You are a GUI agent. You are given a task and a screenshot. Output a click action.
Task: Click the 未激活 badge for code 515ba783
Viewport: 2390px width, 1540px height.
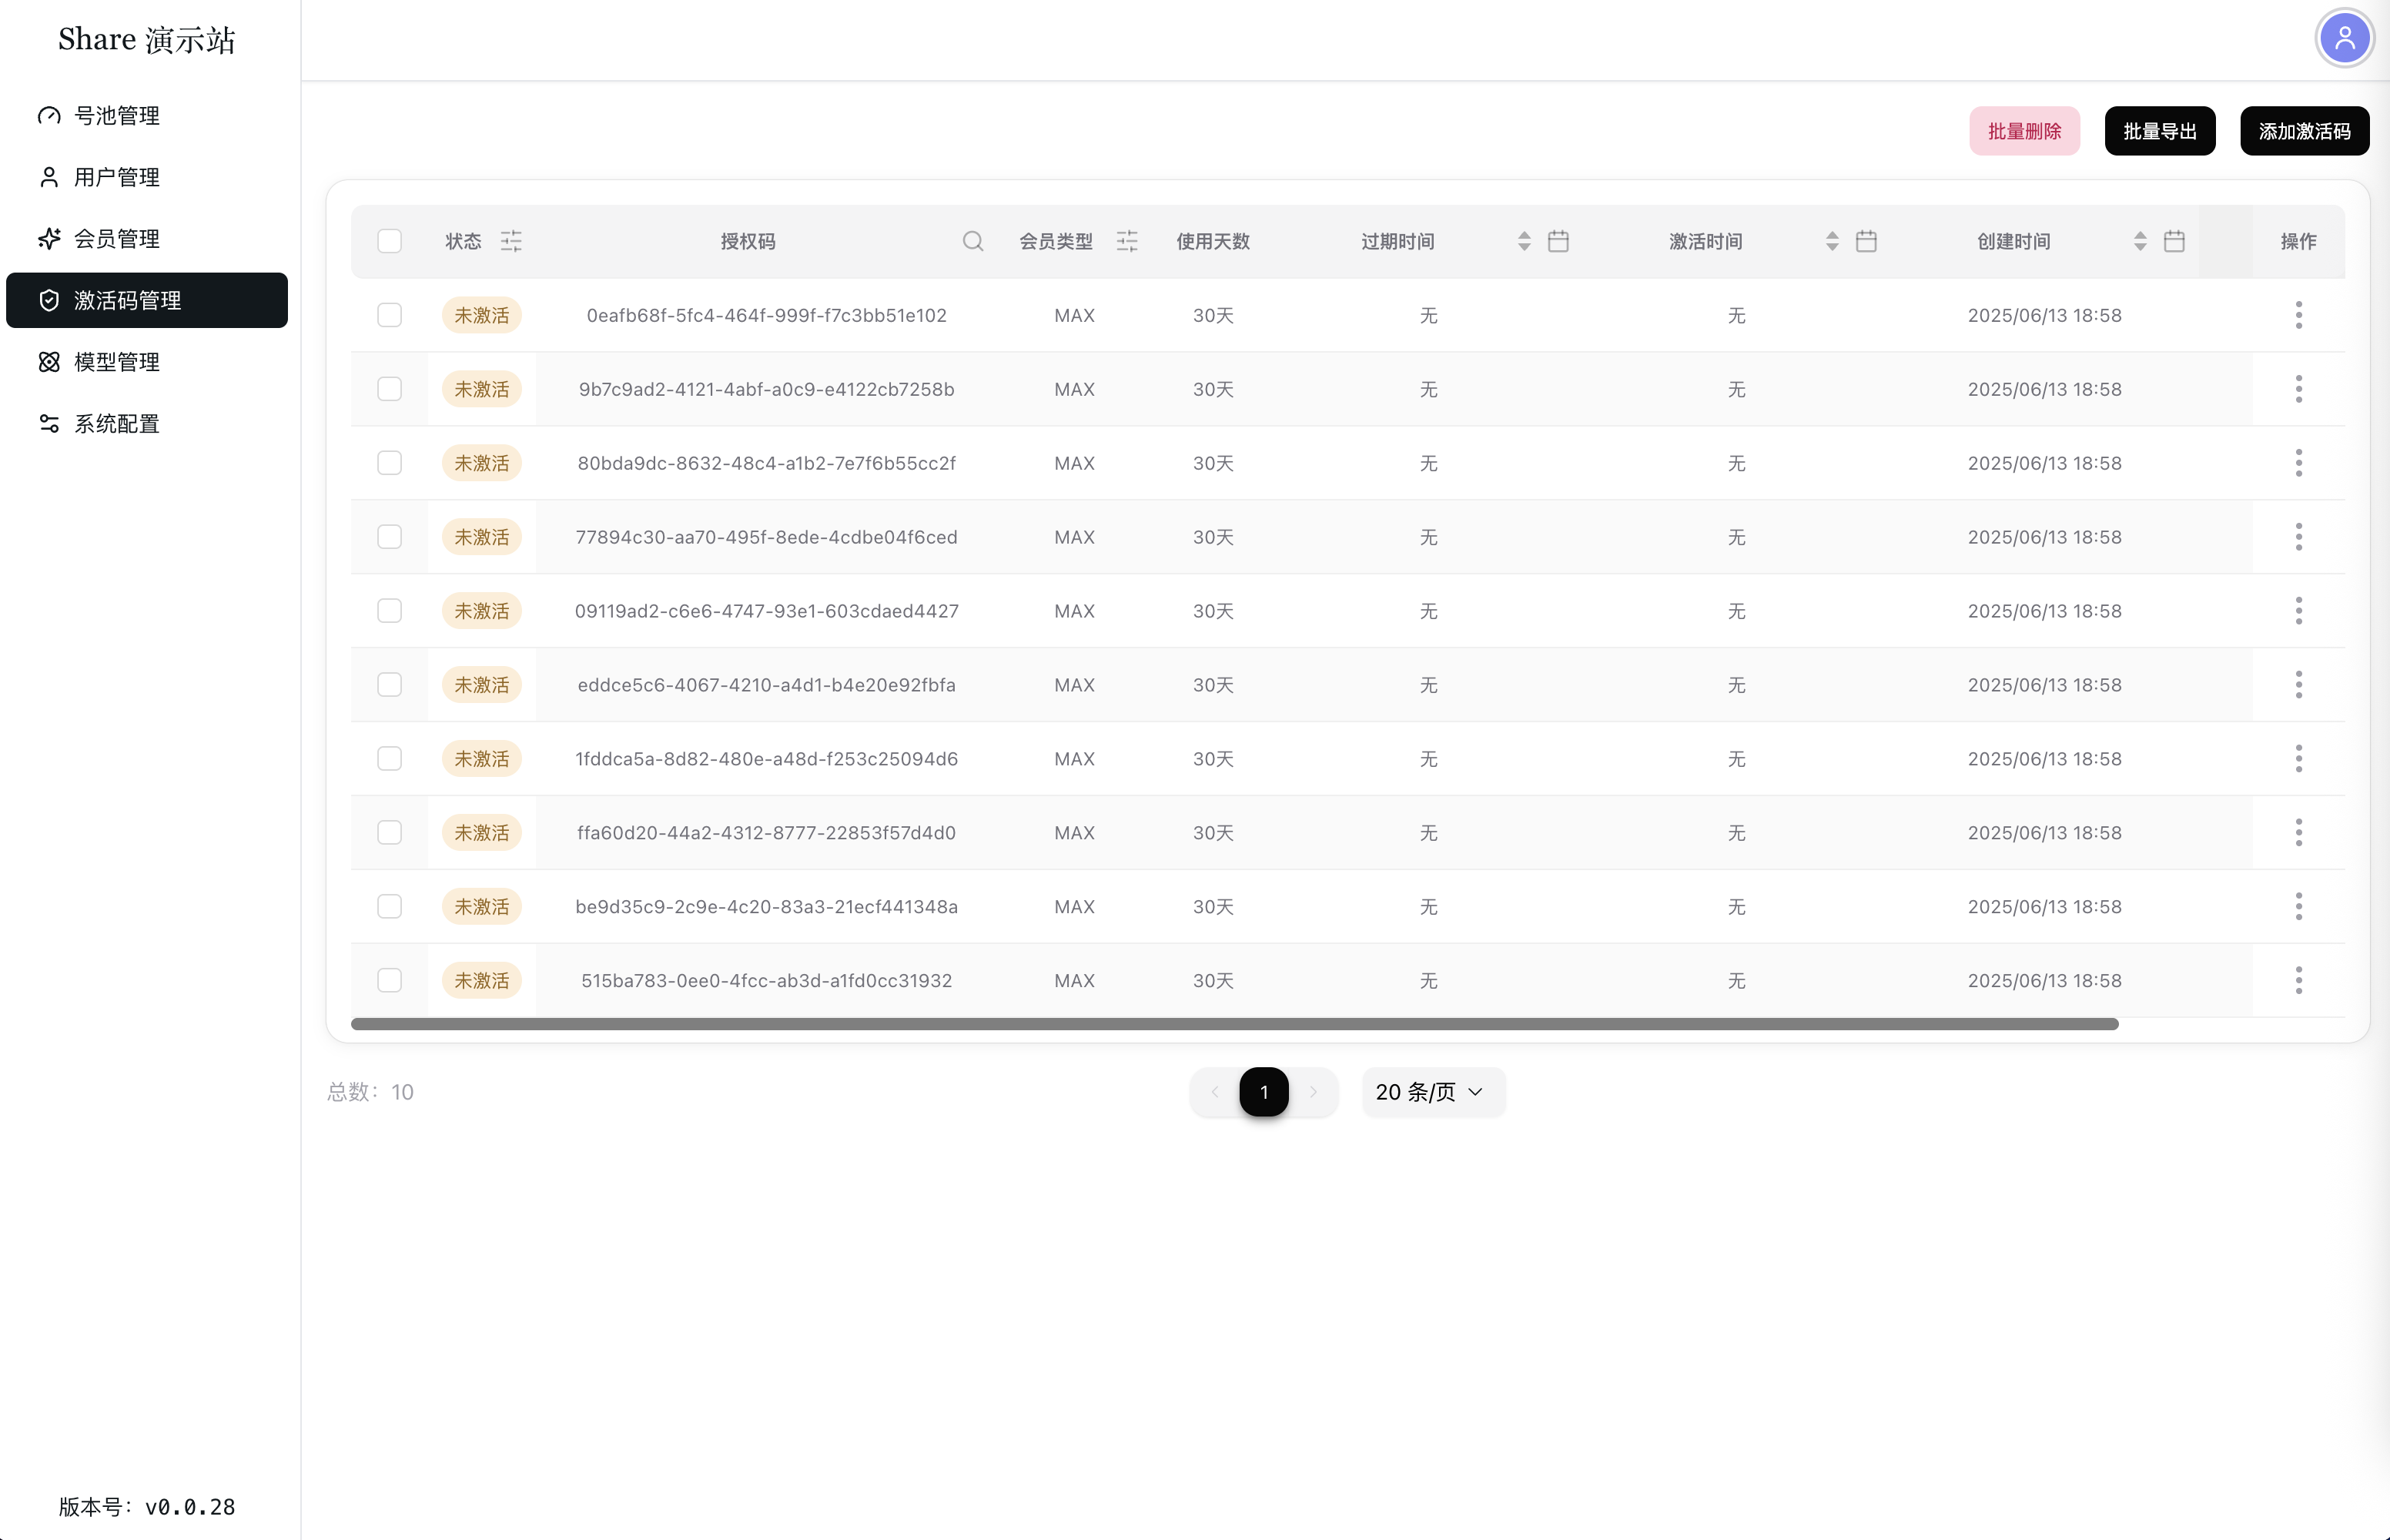click(x=482, y=981)
